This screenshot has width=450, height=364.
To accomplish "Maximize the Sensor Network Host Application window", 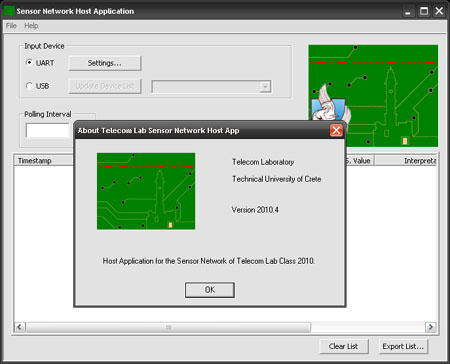I will pyautogui.click(x=424, y=11).
